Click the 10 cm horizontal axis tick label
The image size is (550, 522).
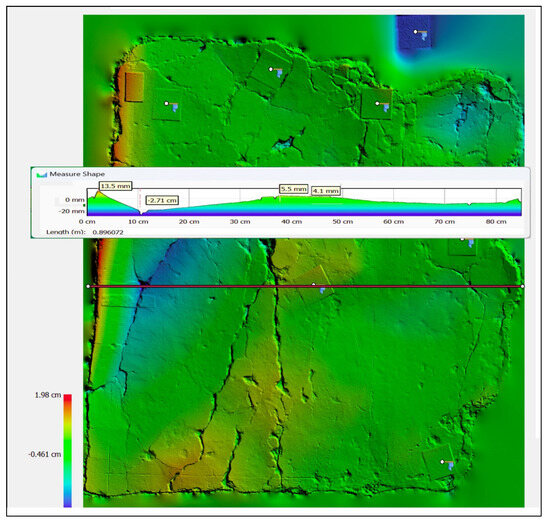[x=138, y=222]
